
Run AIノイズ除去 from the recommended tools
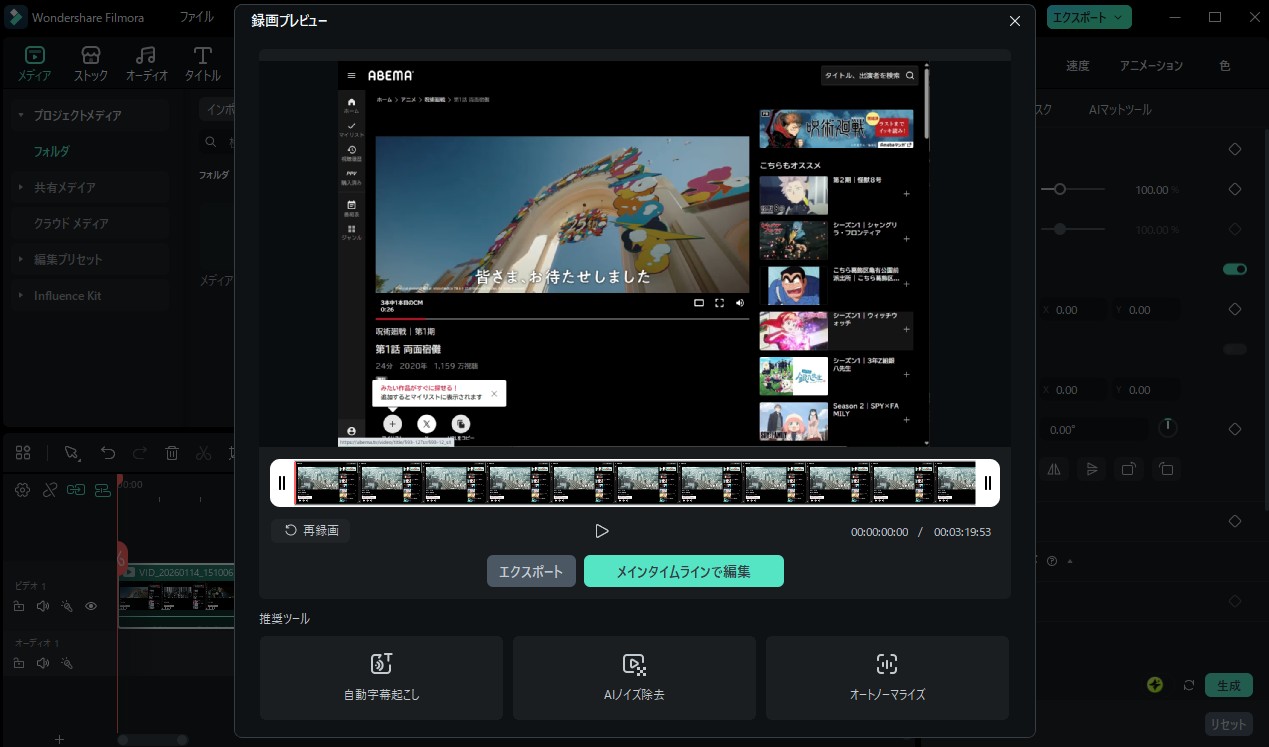click(634, 677)
